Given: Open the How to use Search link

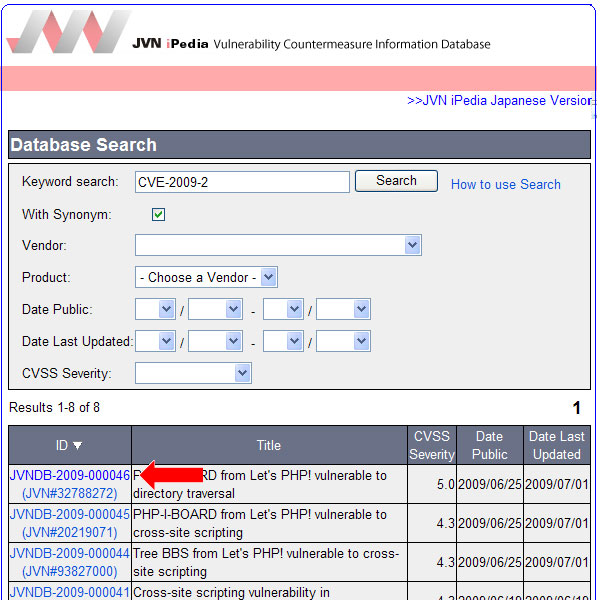Looking at the screenshot, I should click(505, 184).
